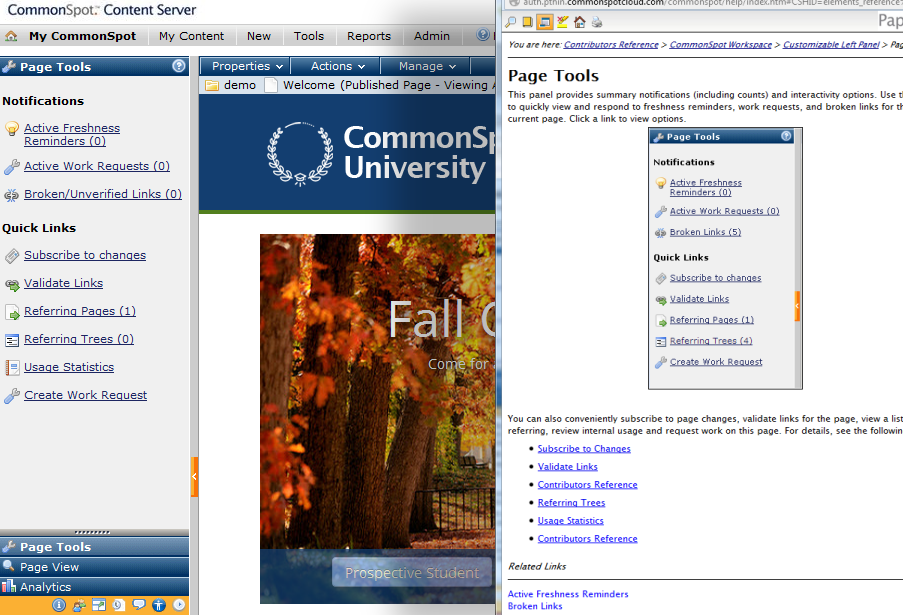Click the help icon right of Admin menu
Screen dimensions: 903x615
[483, 35]
